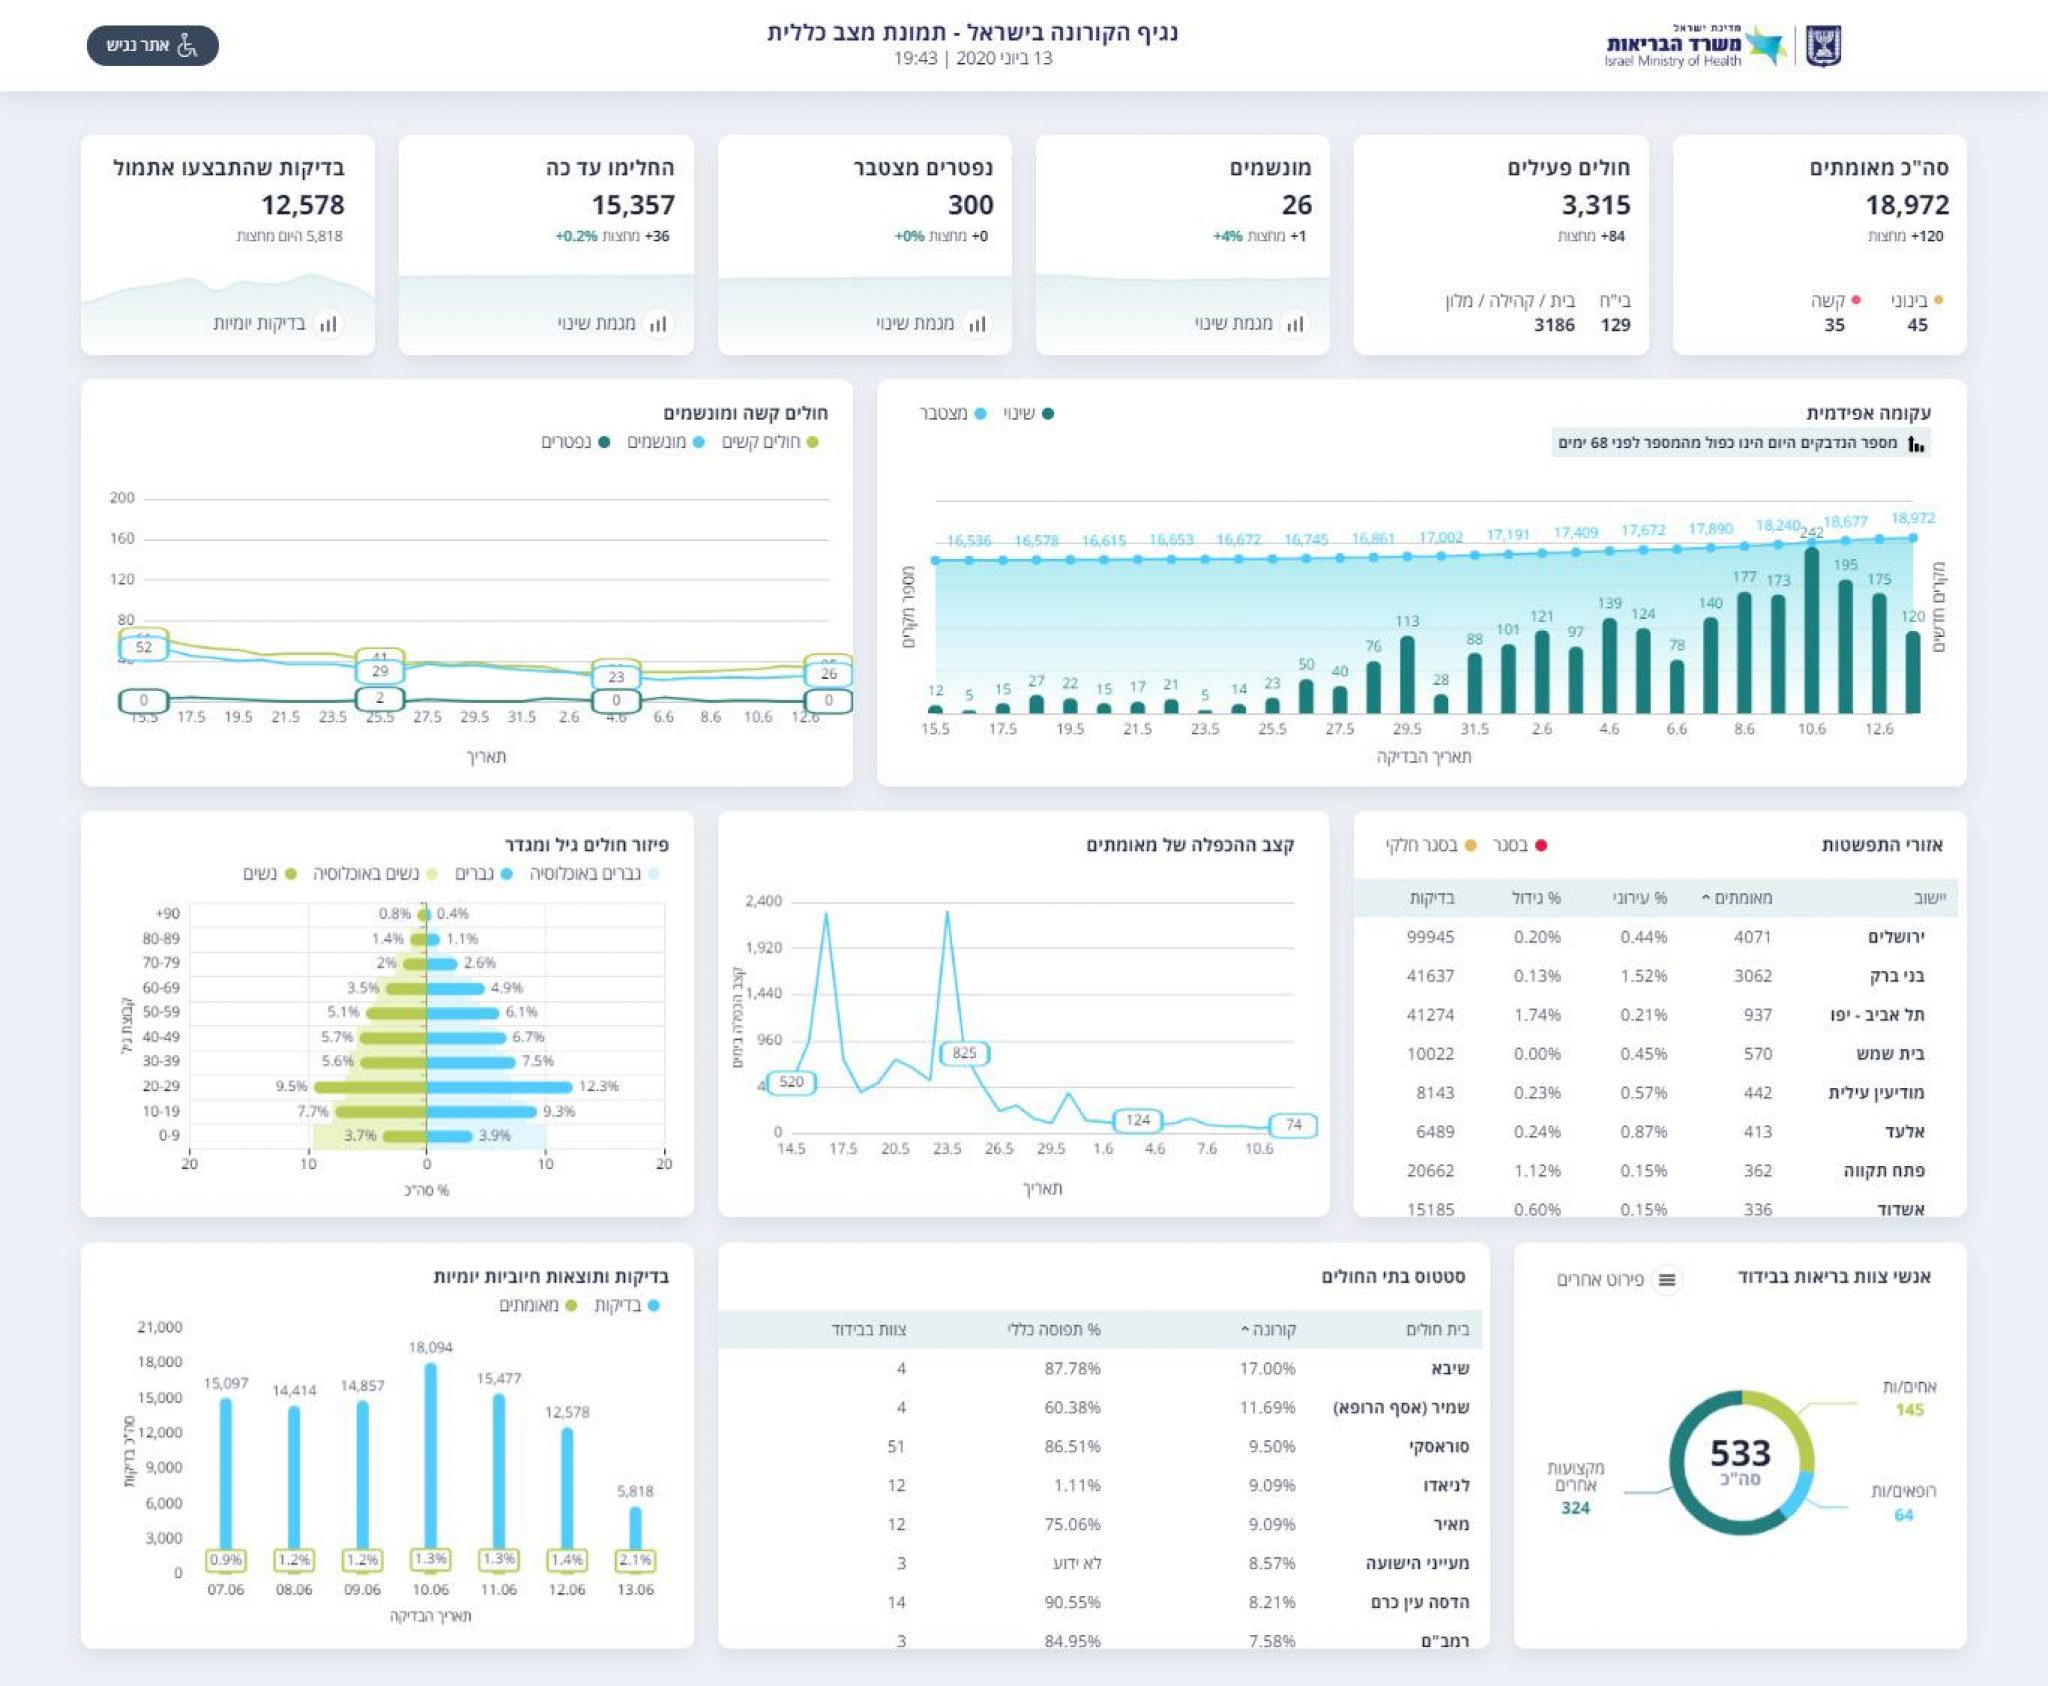Click the hospital name column header

click(x=1437, y=1329)
